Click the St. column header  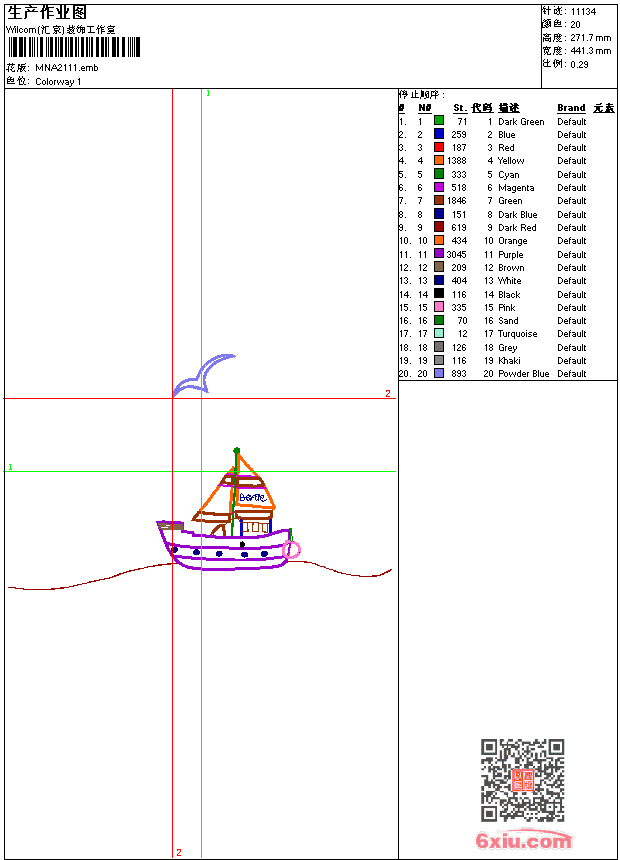(460, 108)
